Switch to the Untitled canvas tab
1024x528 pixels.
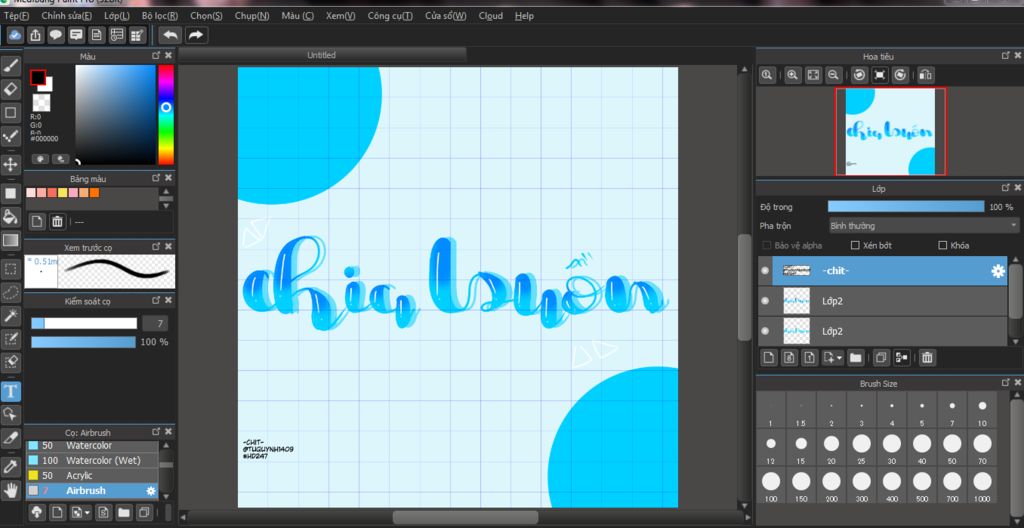321,56
